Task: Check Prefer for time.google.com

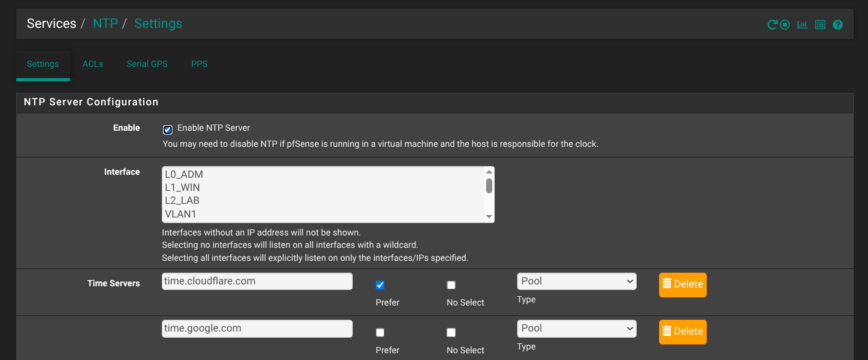Action: [x=380, y=332]
